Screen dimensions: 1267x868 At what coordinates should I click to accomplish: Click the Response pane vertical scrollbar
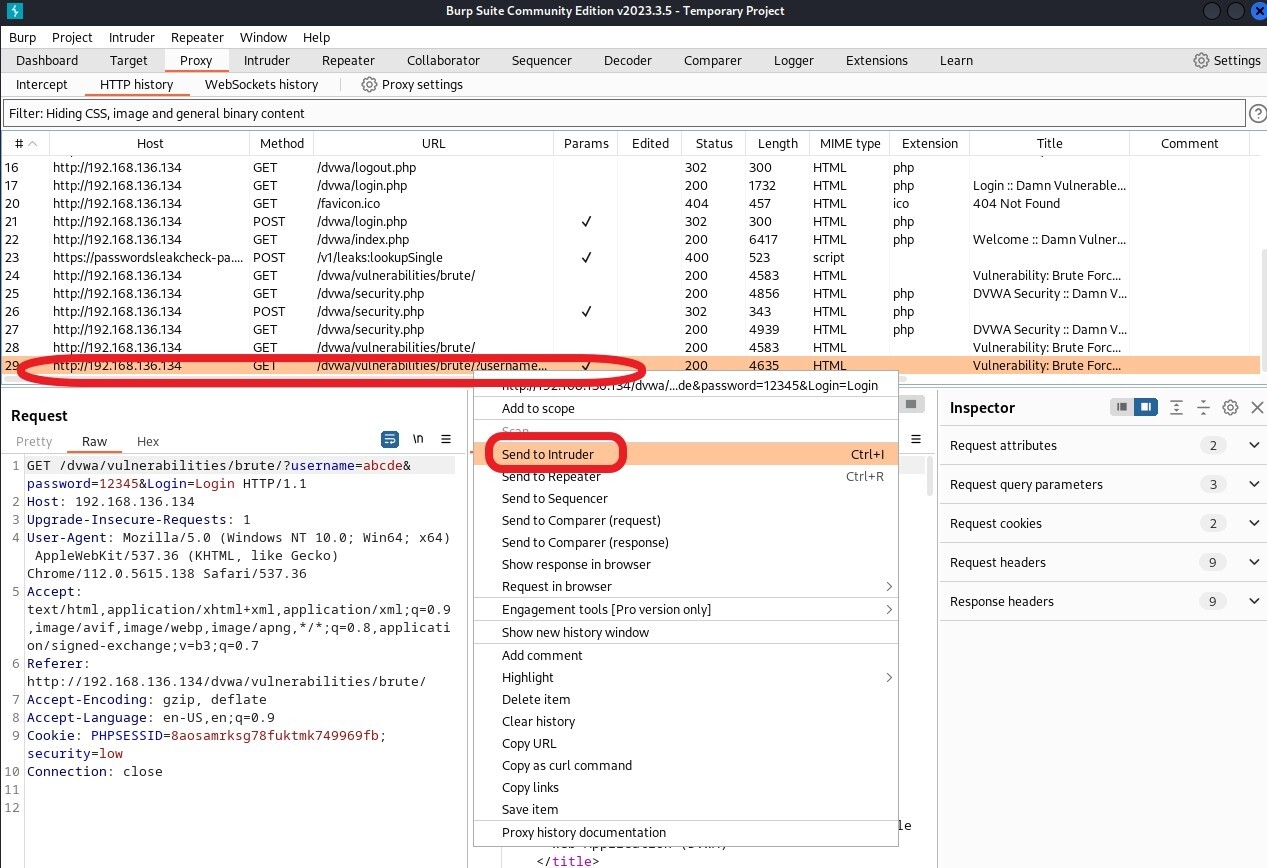coord(930,477)
